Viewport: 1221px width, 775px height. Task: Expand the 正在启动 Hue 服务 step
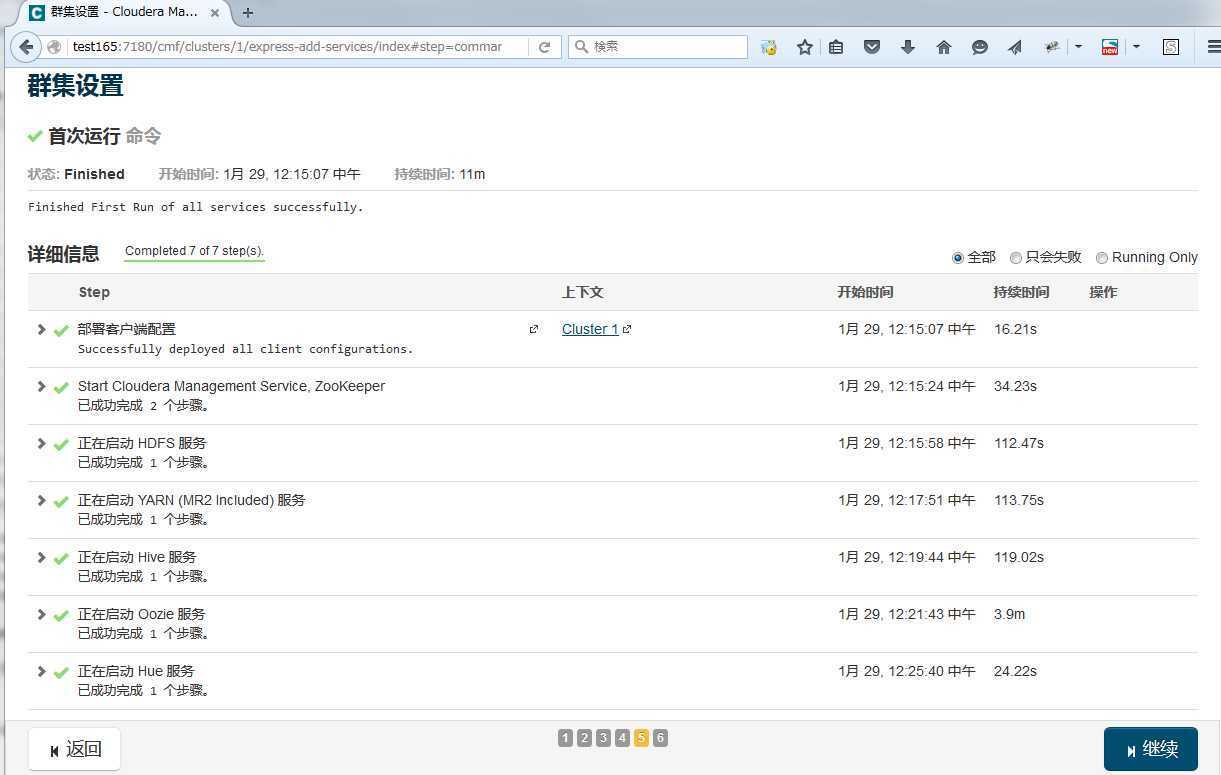coord(41,671)
